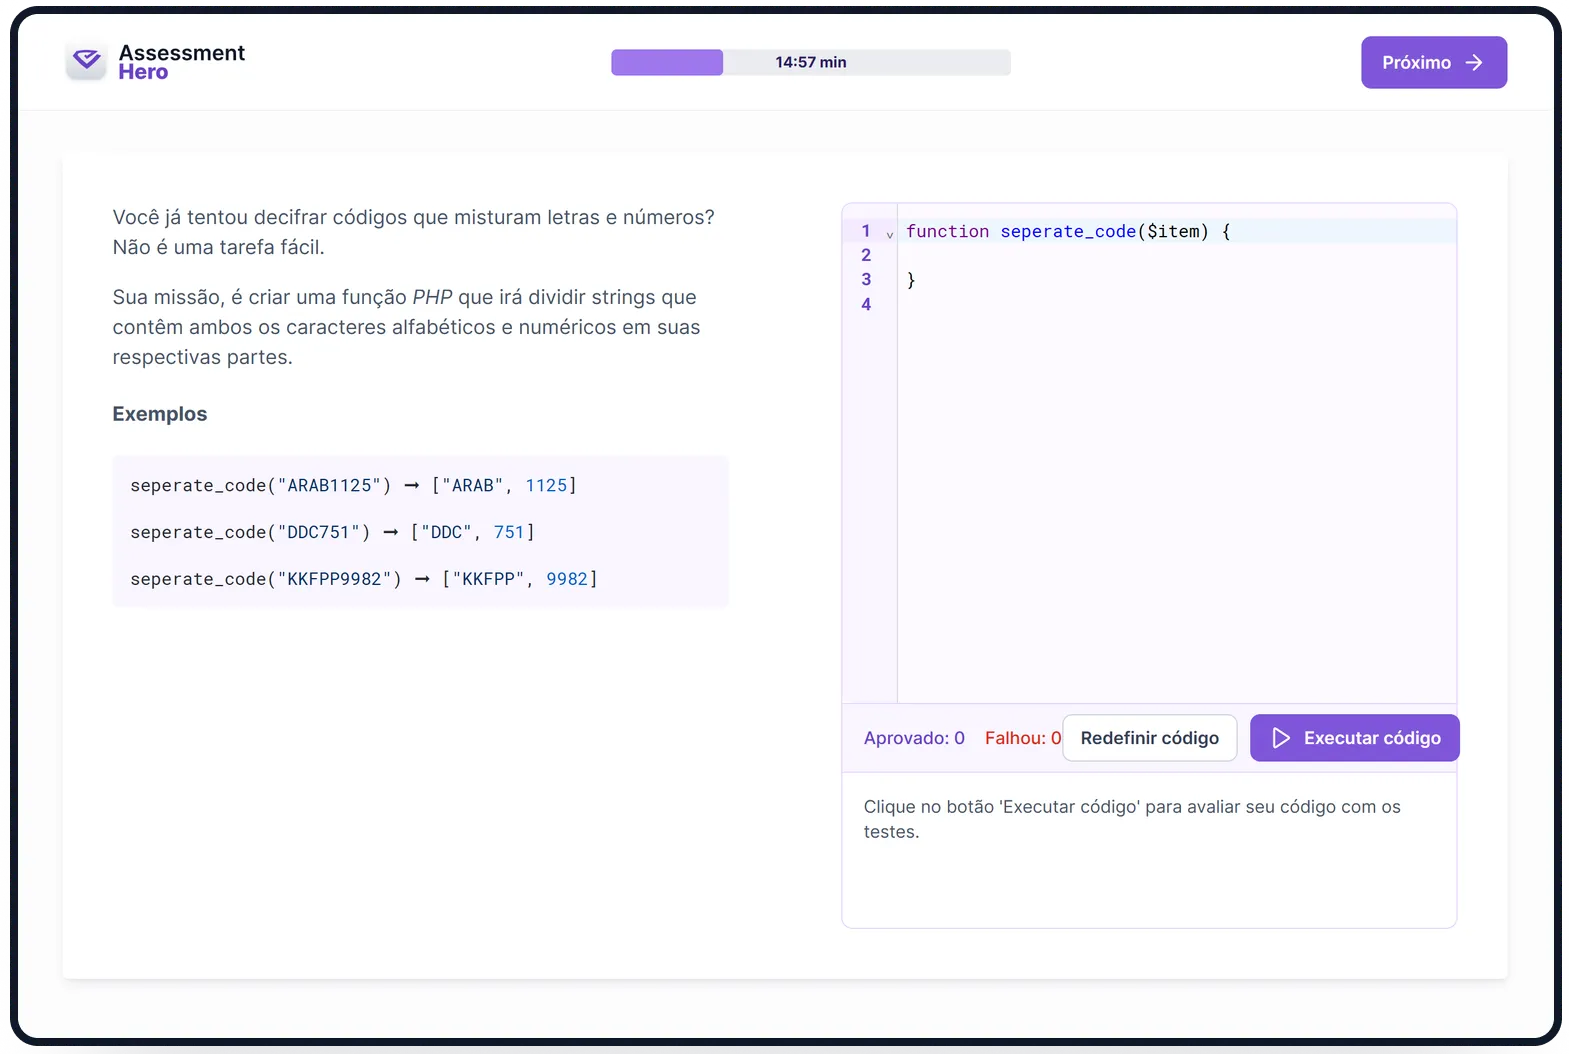The image size is (1569, 1054).
Task: Click line number 1 in the editor gutter
Action: pyautogui.click(x=866, y=231)
